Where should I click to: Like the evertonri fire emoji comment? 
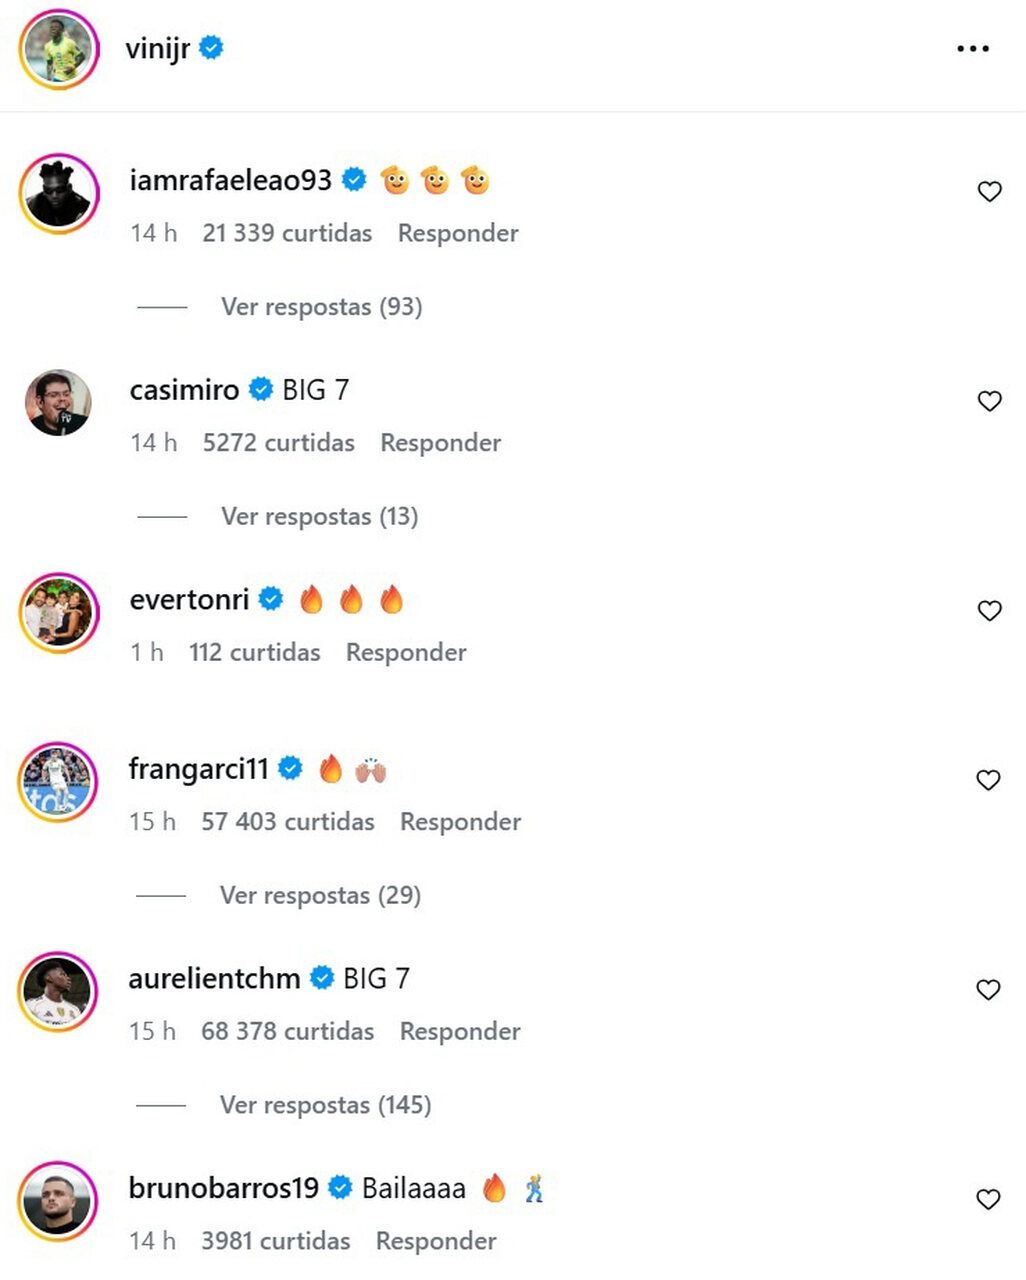click(x=989, y=611)
